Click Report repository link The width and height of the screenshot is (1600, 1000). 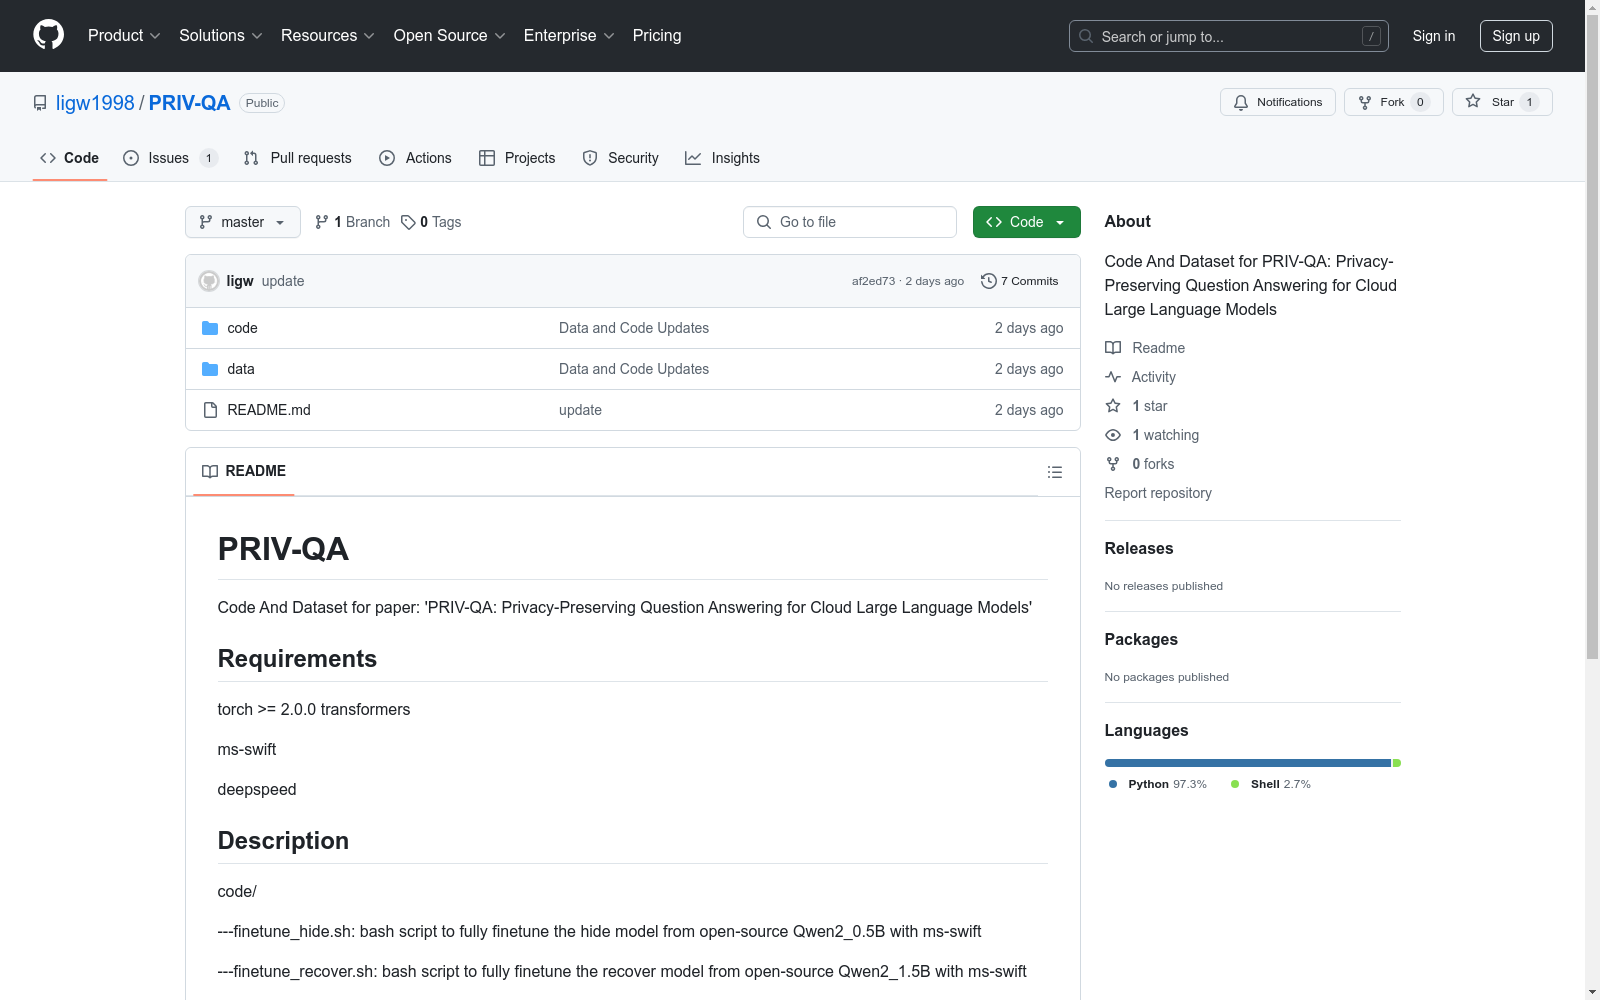coord(1158,493)
